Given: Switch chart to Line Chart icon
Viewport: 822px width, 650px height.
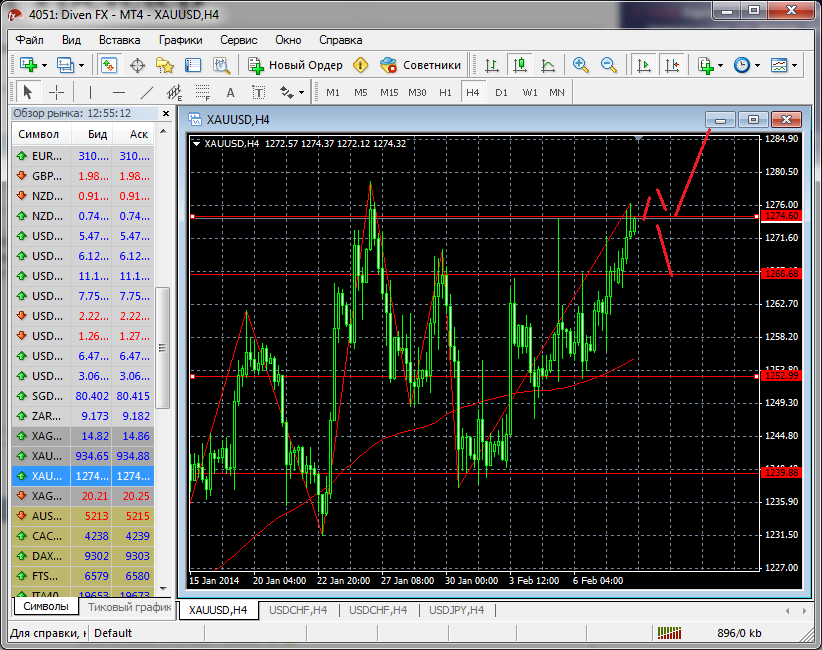Looking at the screenshot, I should tap(548, 65).
